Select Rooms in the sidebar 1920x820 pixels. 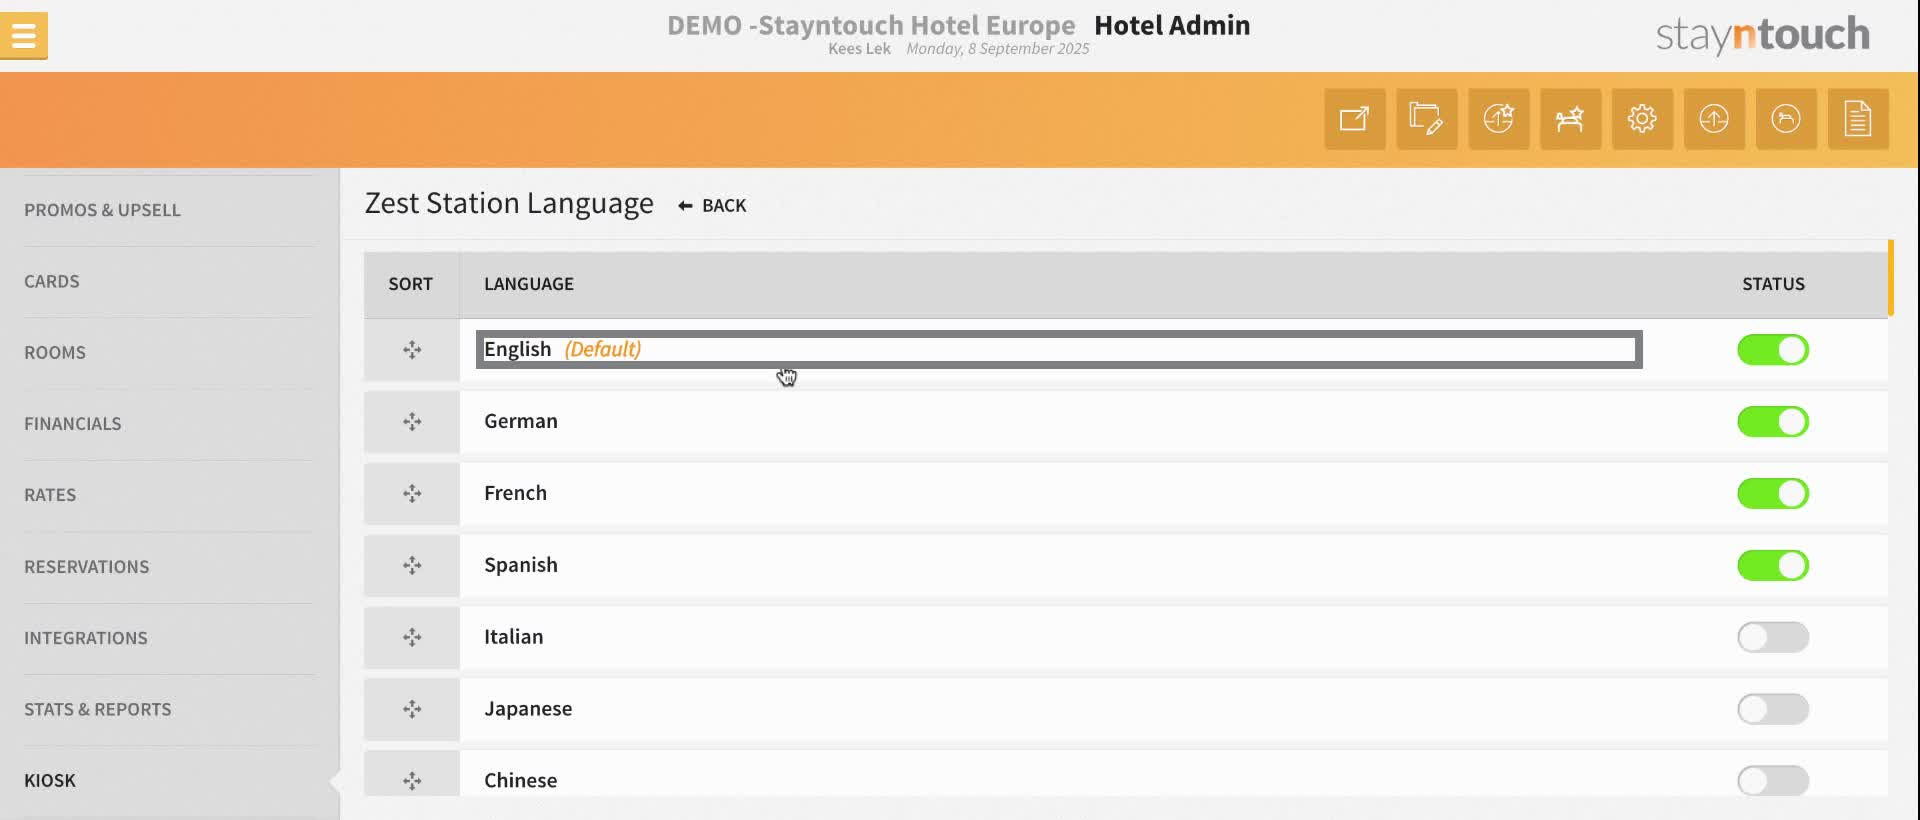[55, 353]
